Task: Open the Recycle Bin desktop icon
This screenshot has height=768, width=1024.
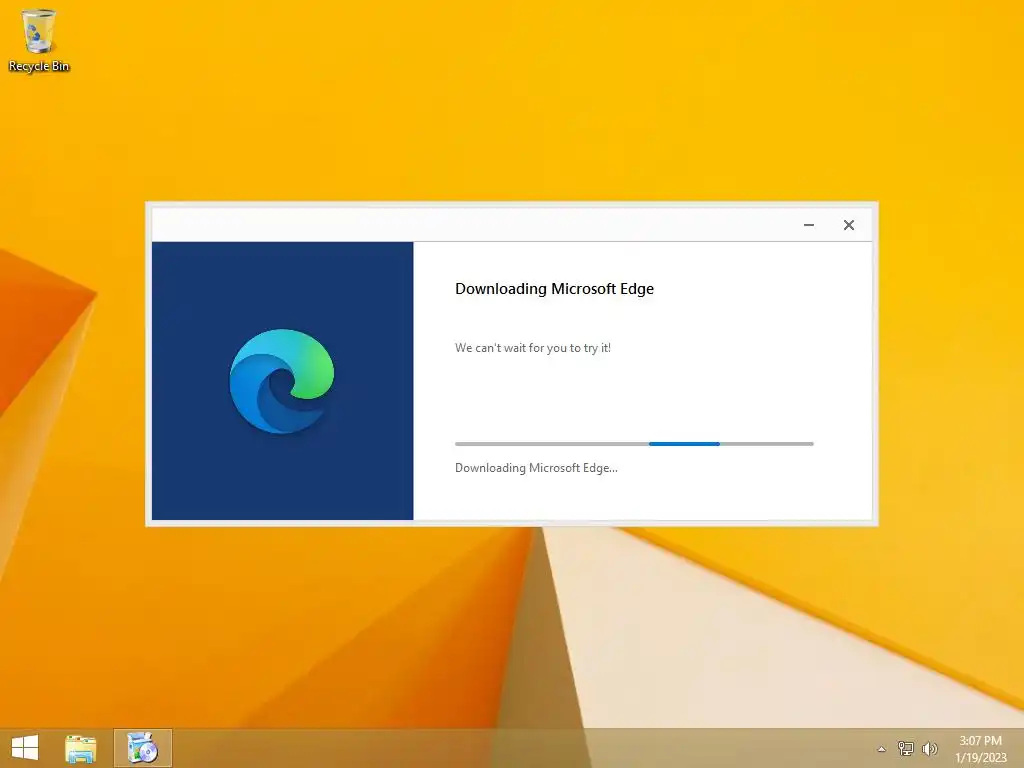Action: click(x=39, y=40)
